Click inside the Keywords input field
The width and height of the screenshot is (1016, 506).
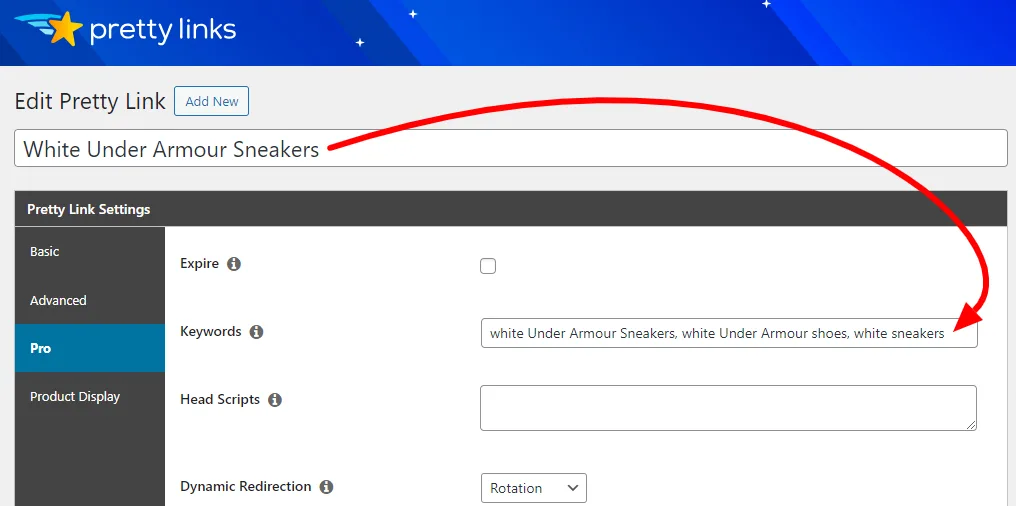729,333
